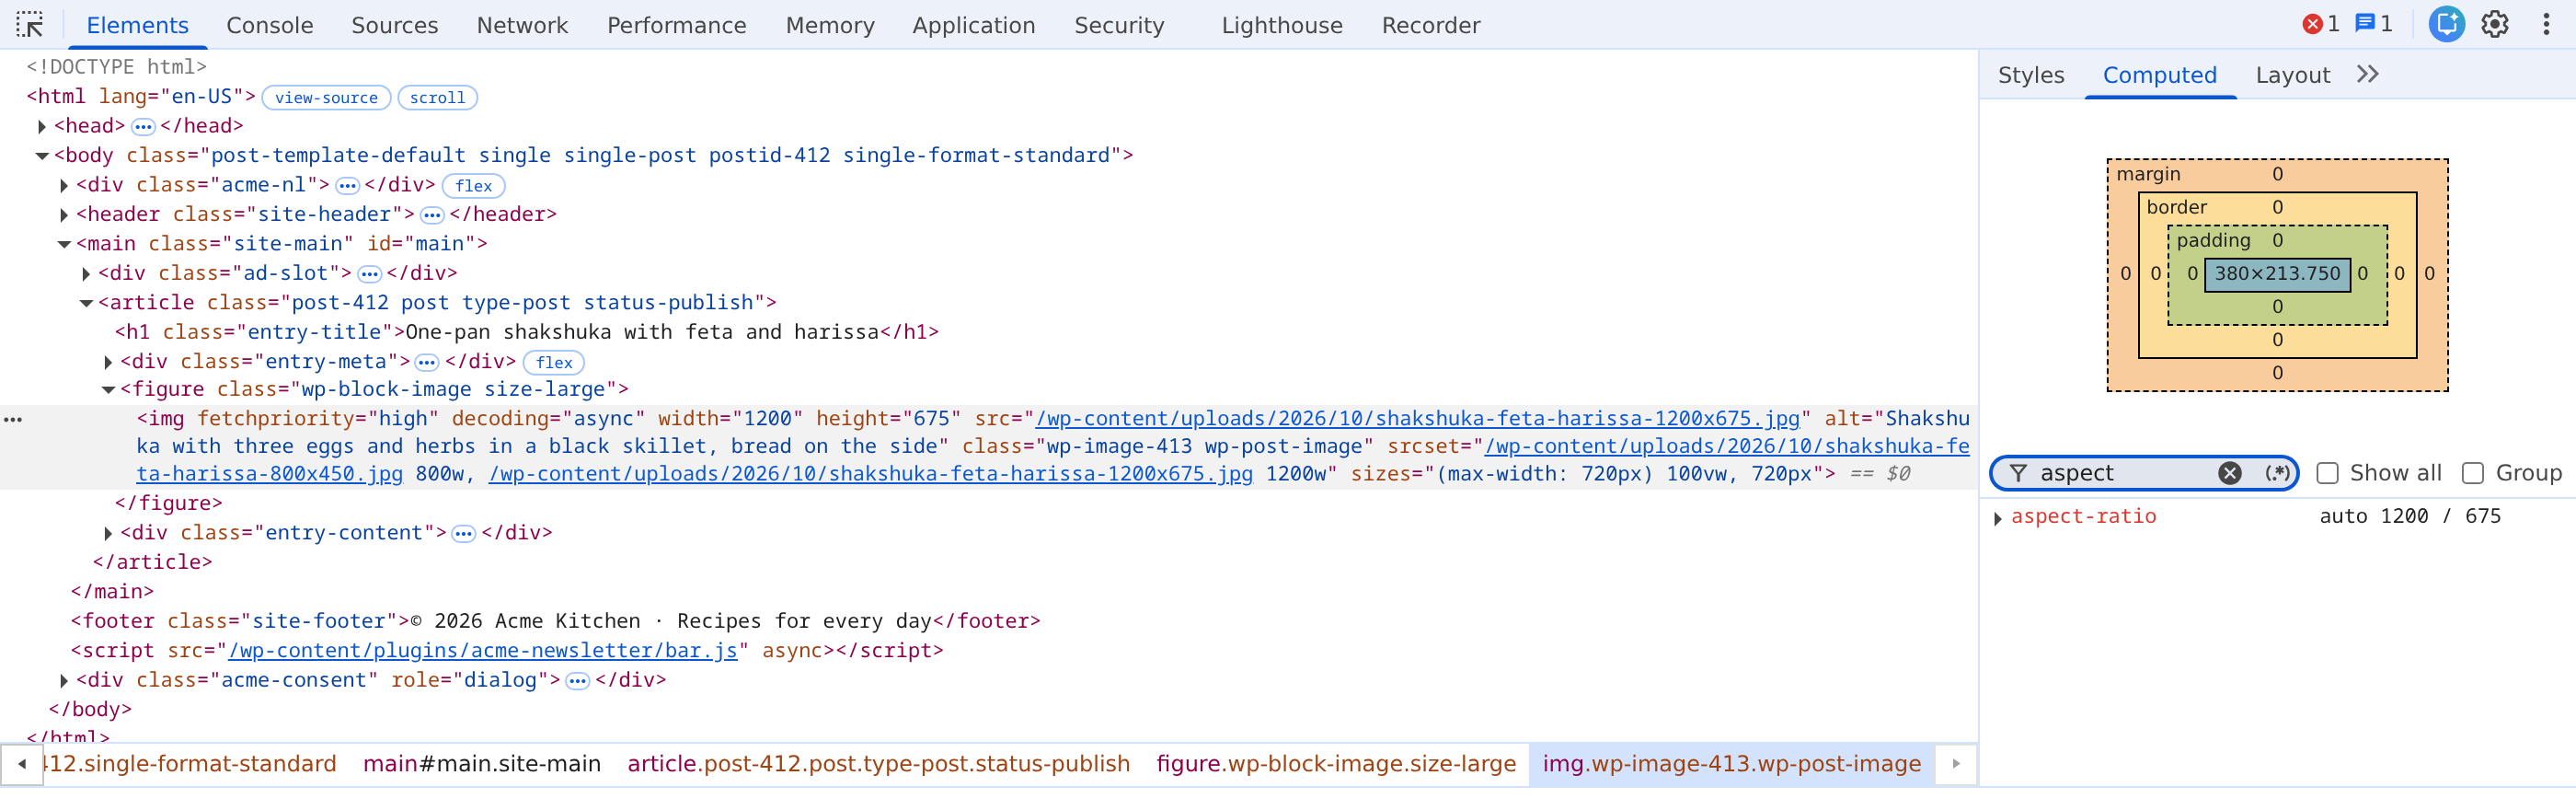
Task: Expand ellipsis in entry-meta div
Action: click(427, 362)
